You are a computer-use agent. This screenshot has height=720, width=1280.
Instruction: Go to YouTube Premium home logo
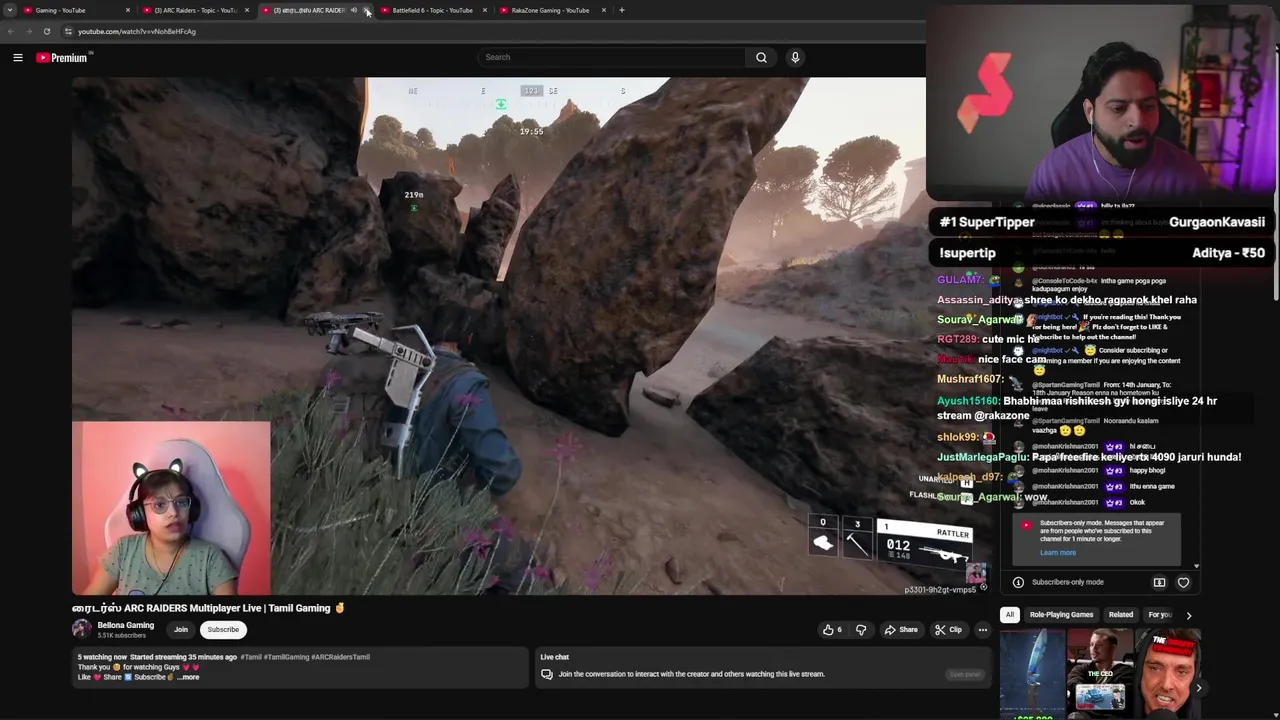[62, 58]
